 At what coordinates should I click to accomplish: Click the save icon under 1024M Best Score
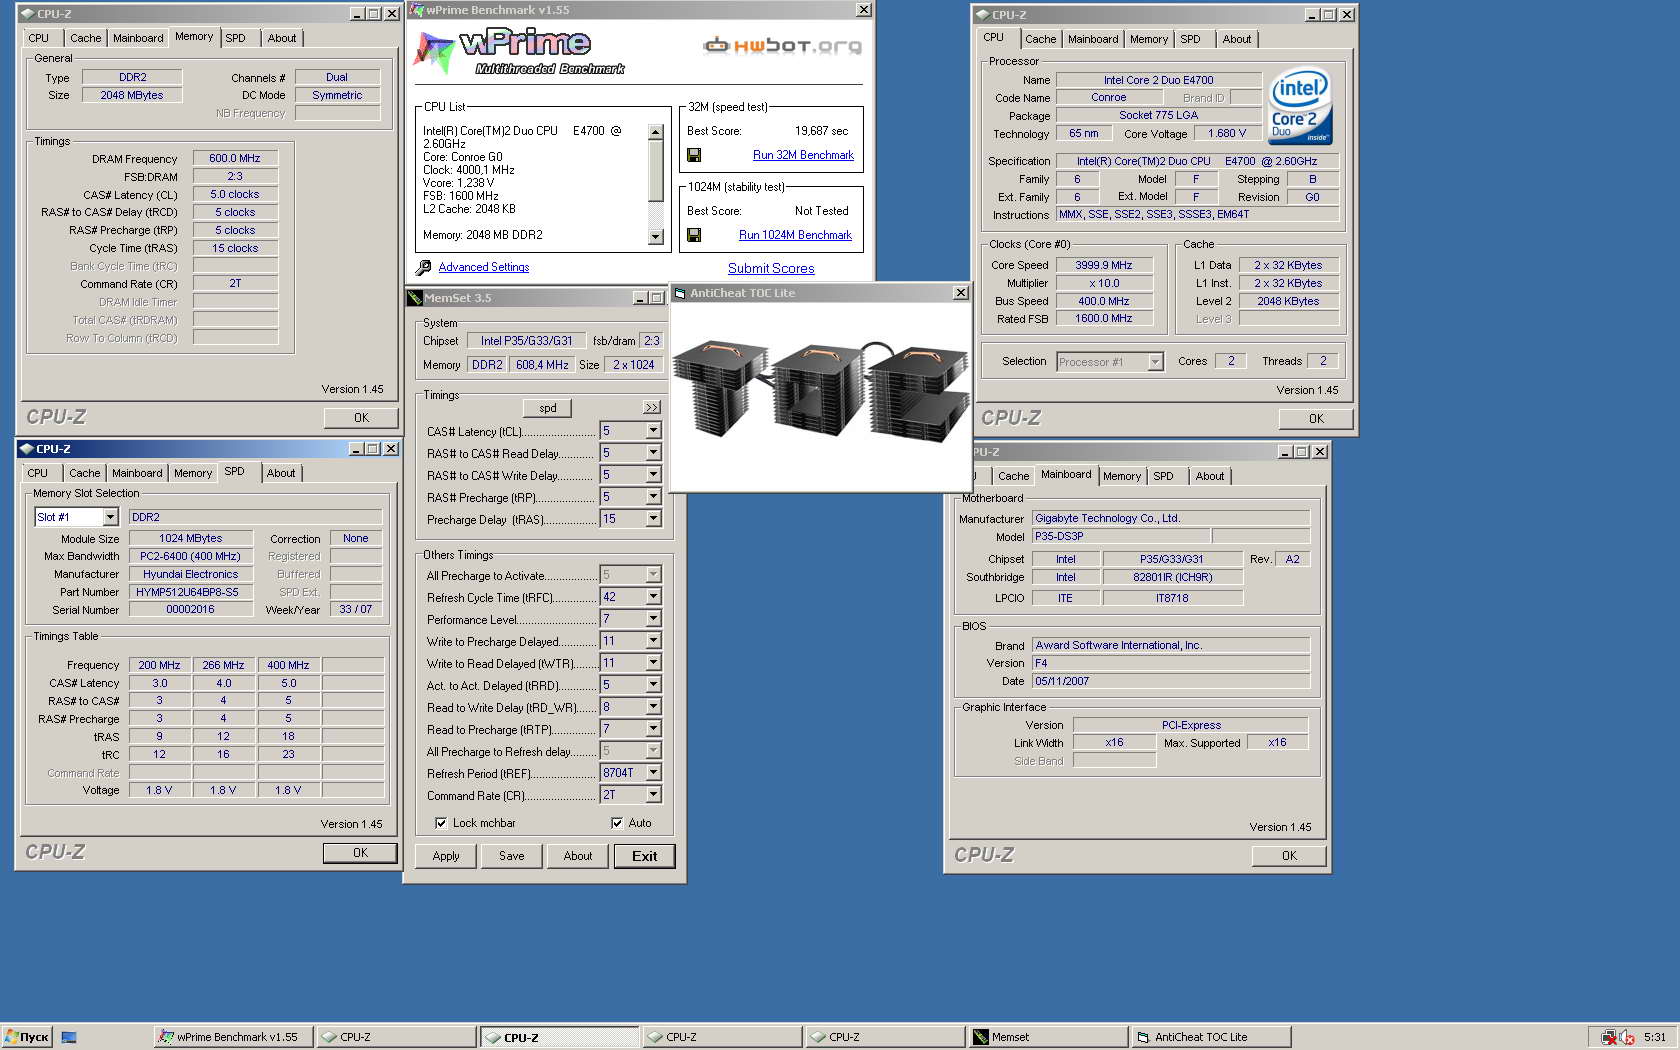694,235
